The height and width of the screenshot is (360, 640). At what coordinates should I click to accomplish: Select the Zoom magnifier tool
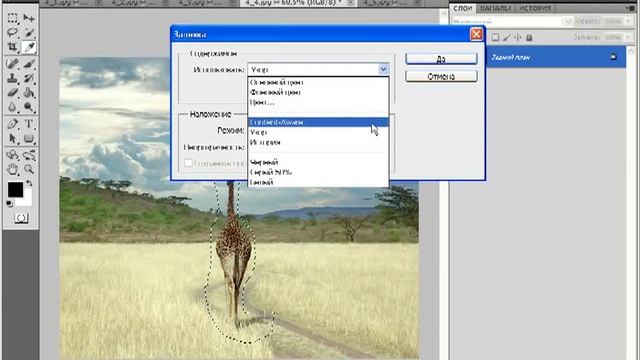coord(29,169)
